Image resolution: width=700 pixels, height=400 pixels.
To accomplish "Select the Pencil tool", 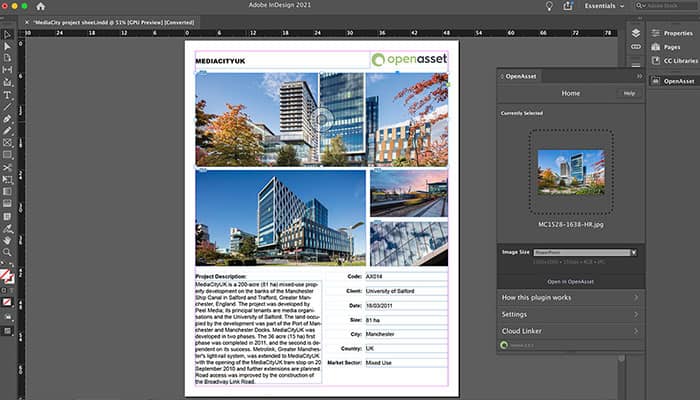I will click(x=7, y=131).
